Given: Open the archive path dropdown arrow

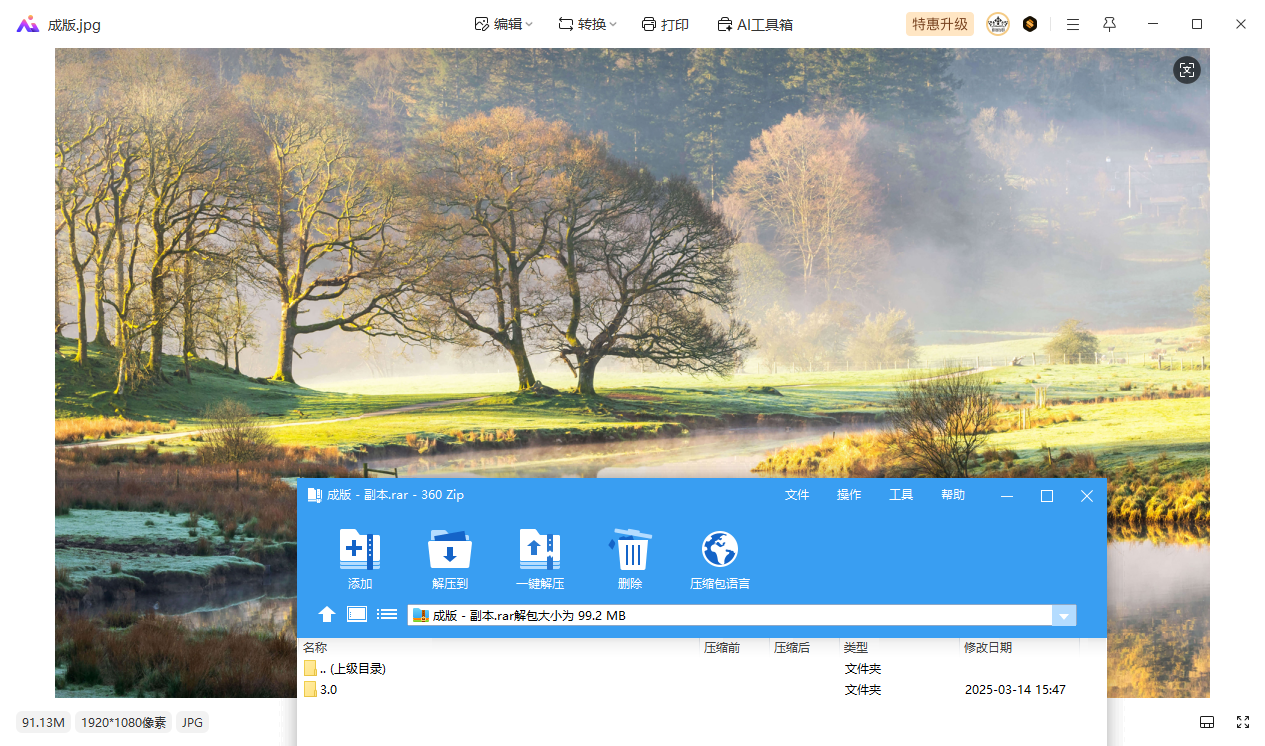Looking at the screenshot, I should (x=1064, y=616).
